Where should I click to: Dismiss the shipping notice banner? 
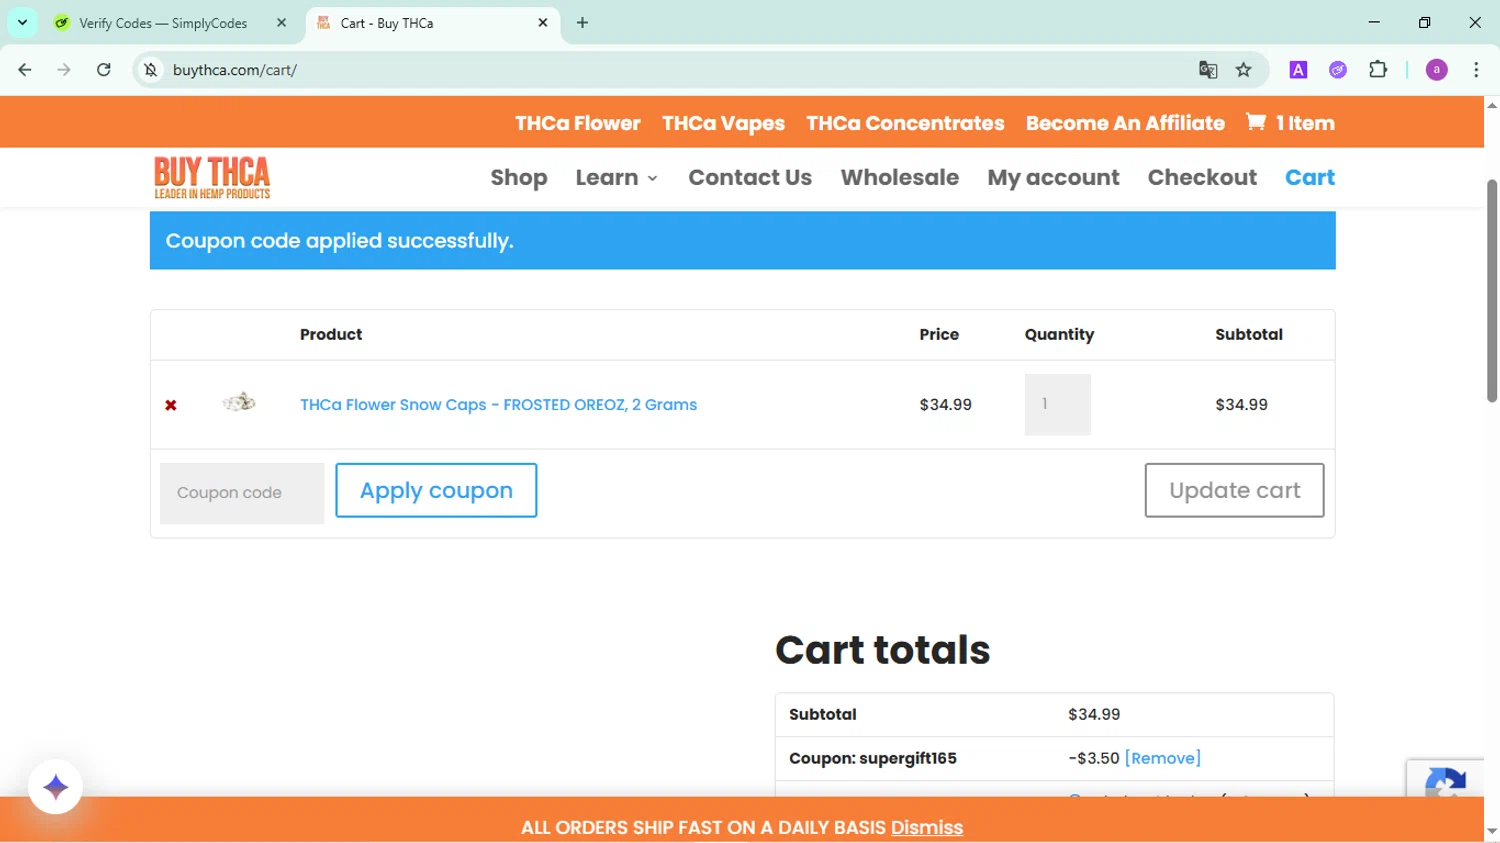(927, 828)
